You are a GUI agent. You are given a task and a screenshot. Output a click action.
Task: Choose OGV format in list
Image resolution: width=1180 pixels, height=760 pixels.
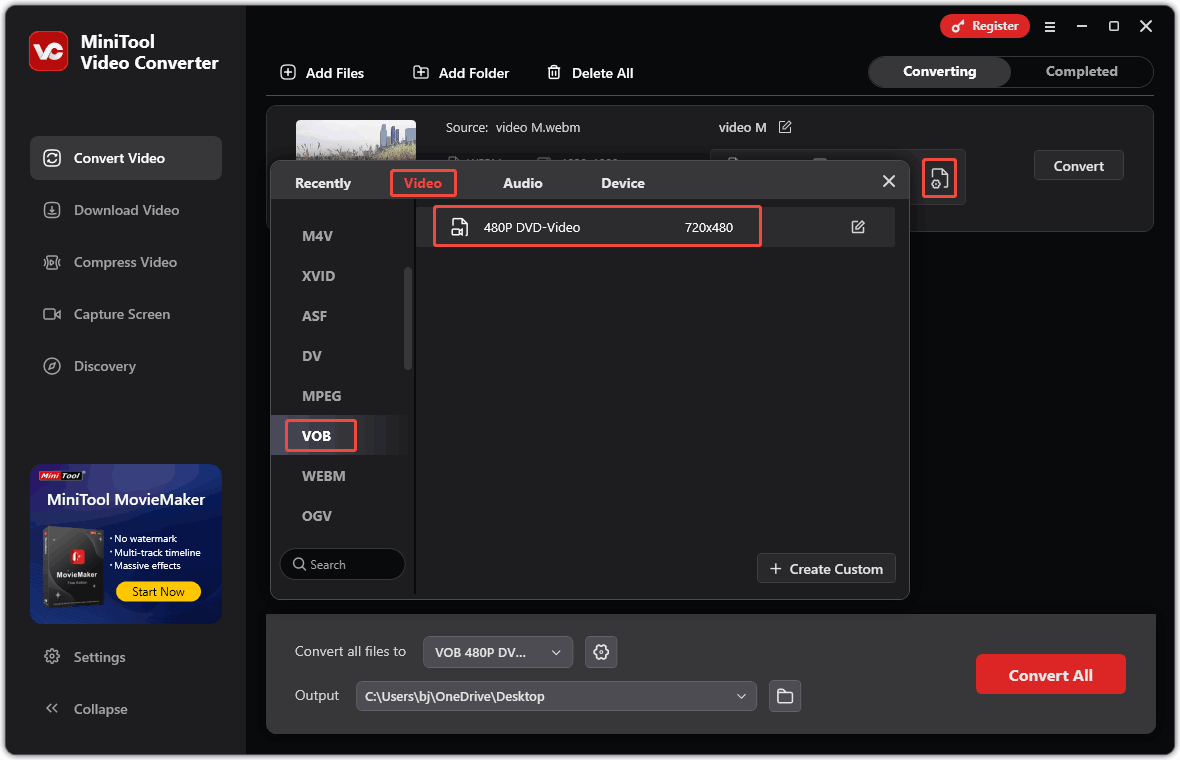coord(317,516)
